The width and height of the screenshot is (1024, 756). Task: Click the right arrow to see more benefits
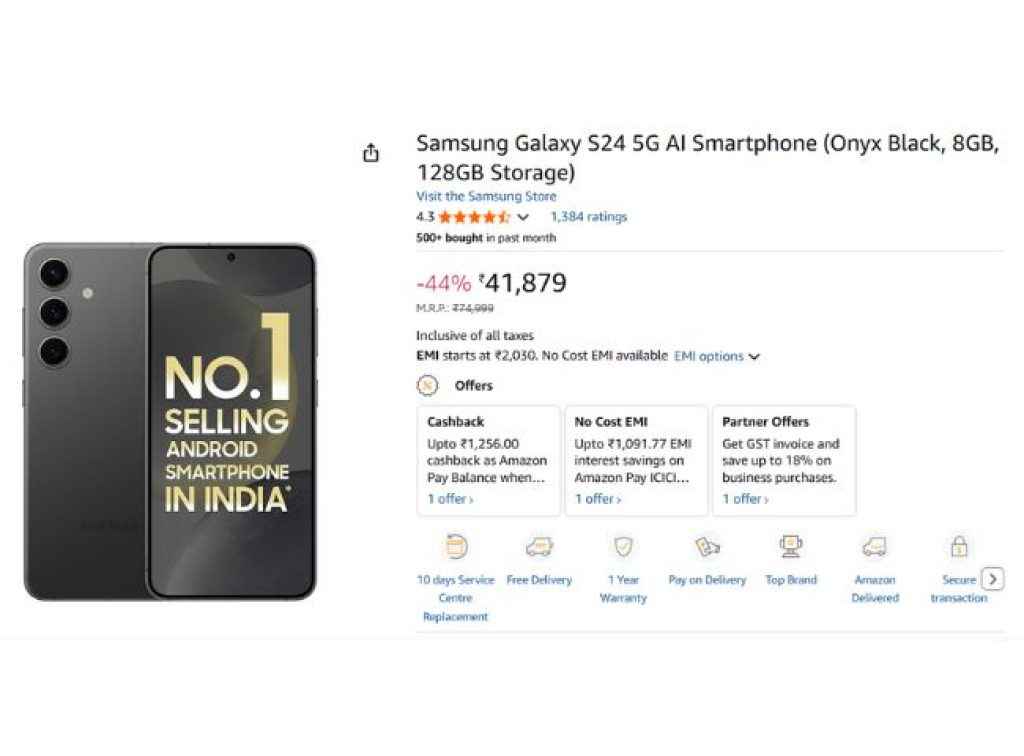pos(993,579)
